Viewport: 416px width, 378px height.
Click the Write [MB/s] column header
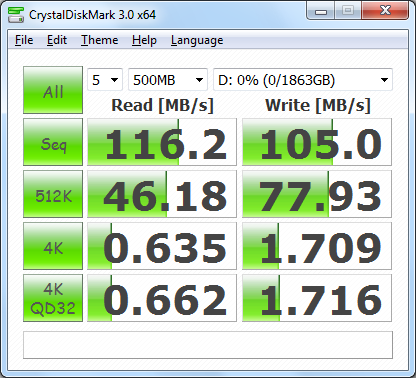(x=318, y=105)
